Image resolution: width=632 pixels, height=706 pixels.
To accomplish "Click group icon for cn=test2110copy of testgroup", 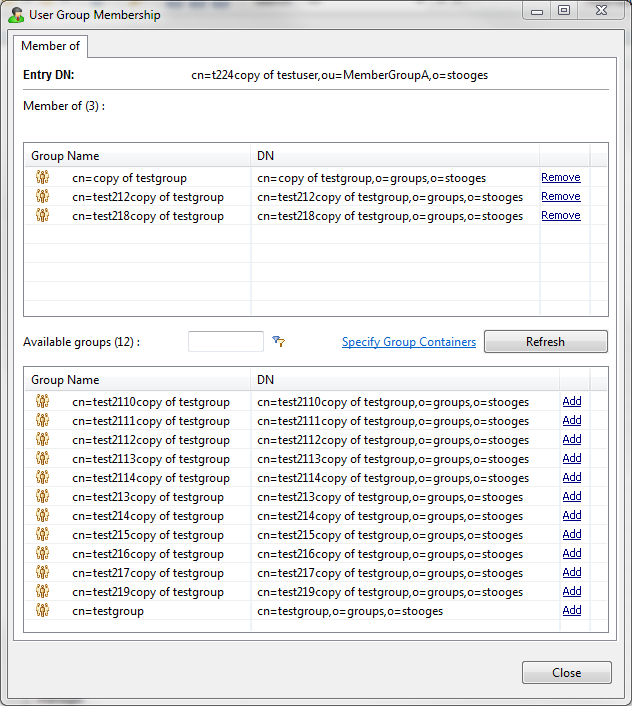I will [42, 402].
